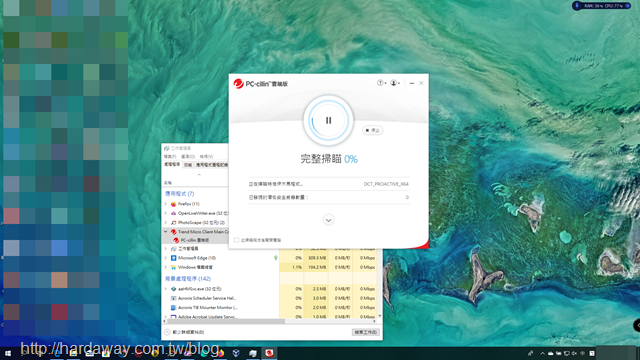Click the 104.2 MB memory cell for Explorer
Screen dimensions: 640x360
317,267
